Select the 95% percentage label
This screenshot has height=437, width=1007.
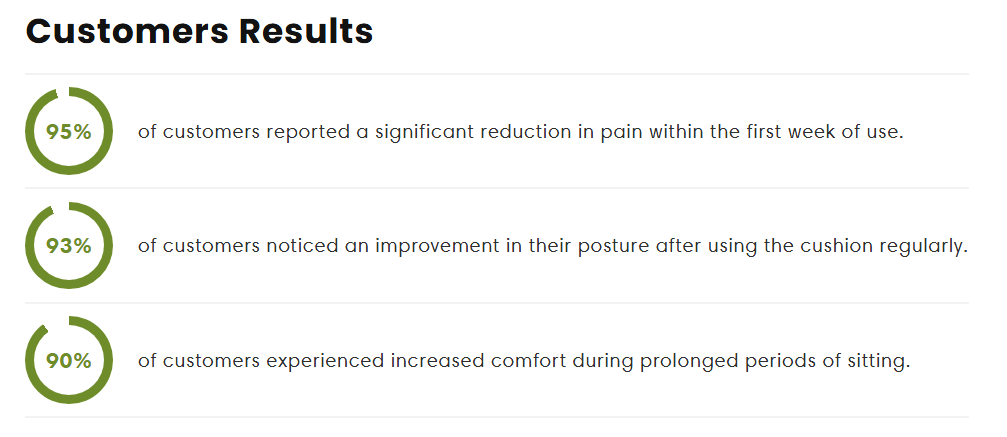coord(69,132)
